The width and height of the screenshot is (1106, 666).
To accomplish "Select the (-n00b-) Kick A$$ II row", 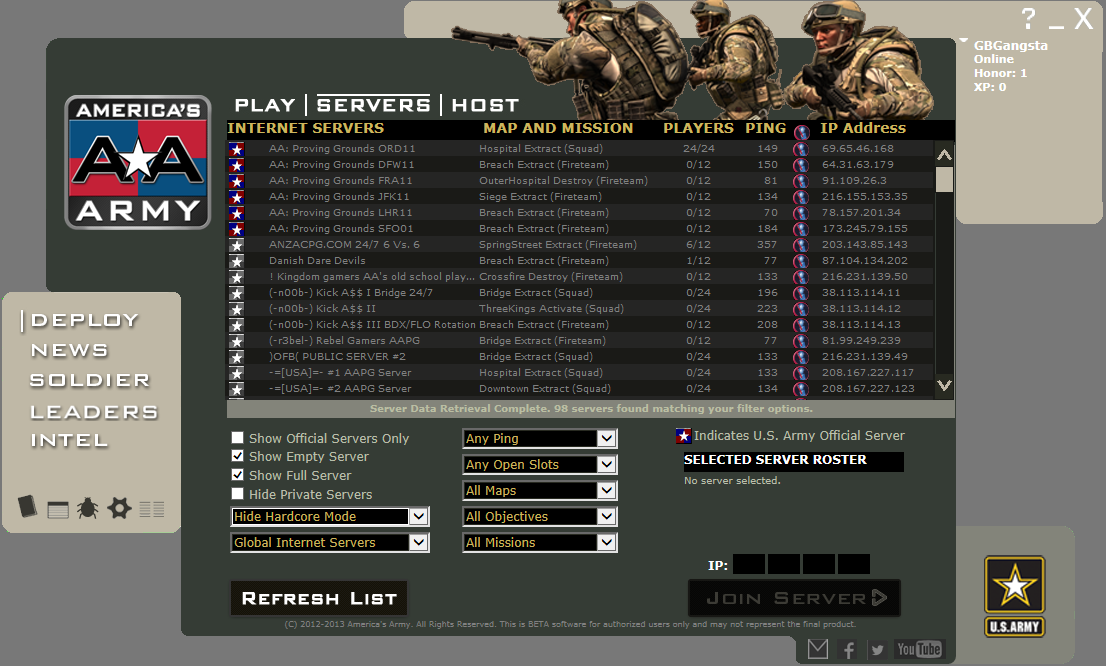I will [x=581, y=308].
